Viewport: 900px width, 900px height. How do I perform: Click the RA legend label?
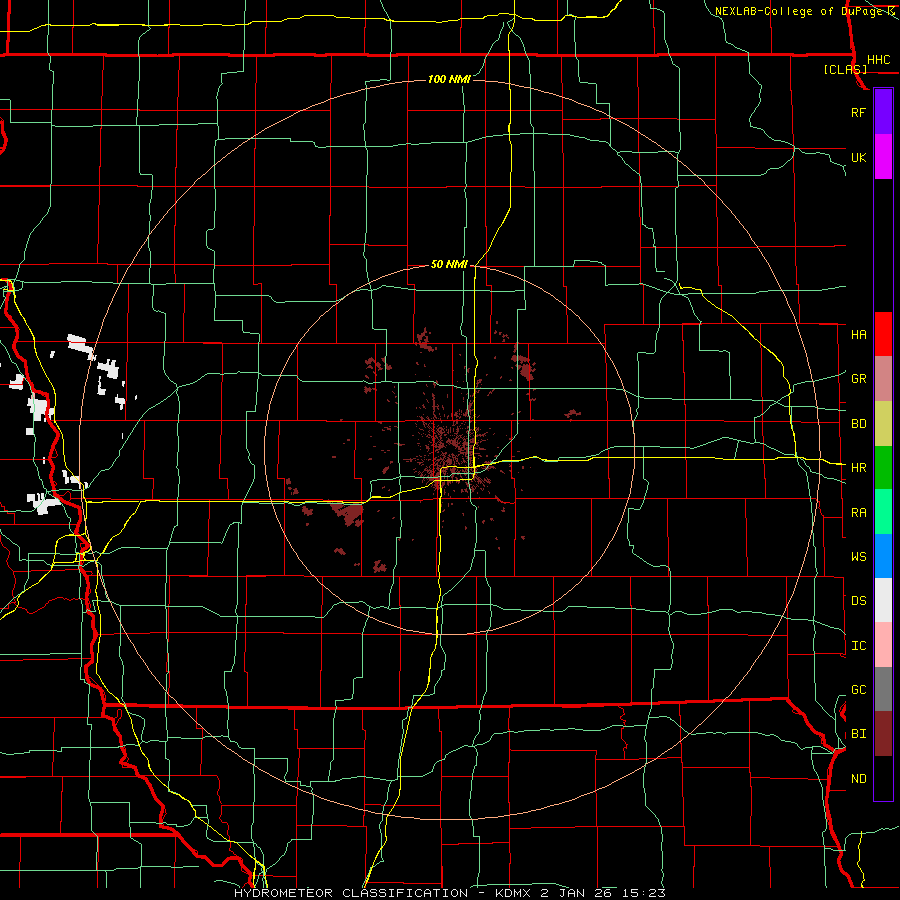[x=858, y=513]
